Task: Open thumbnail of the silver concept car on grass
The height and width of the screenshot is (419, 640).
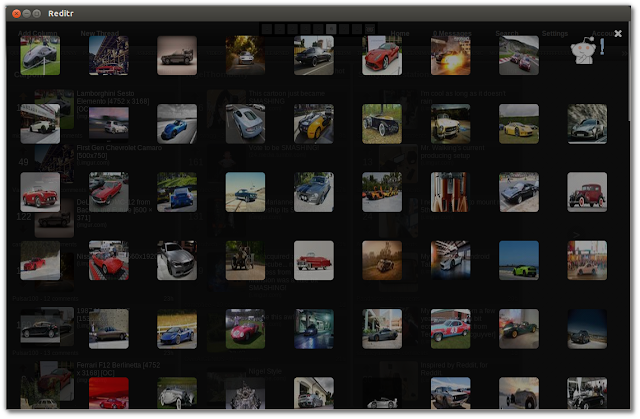Action: (x=40, y=55)
